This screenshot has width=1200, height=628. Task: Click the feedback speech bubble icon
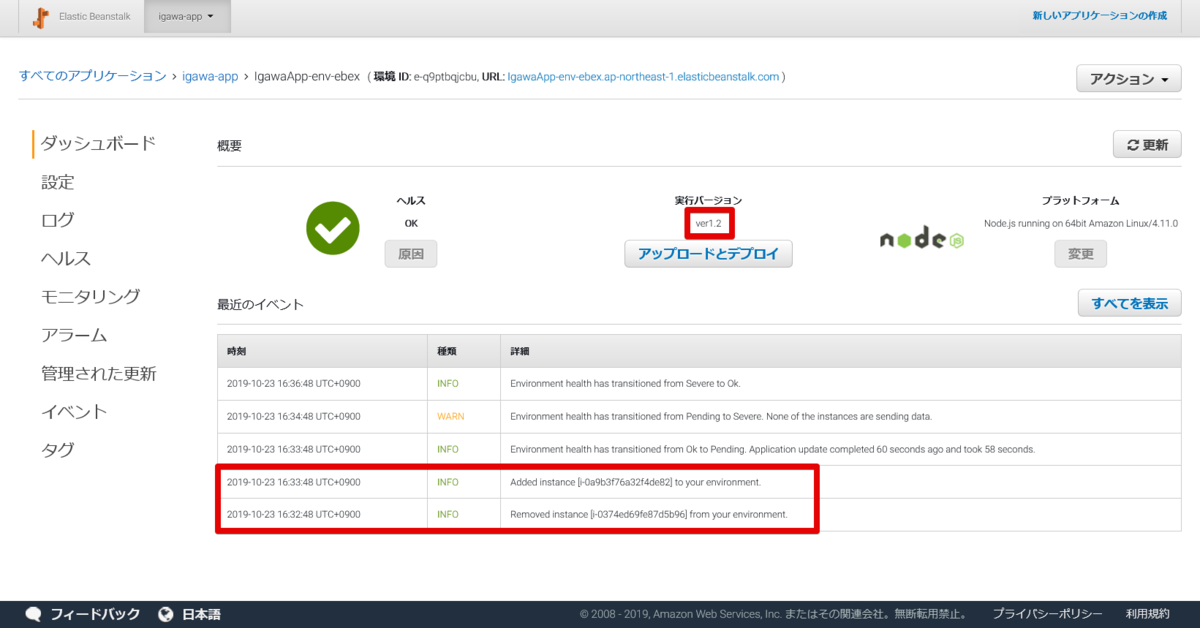point(33,614)
